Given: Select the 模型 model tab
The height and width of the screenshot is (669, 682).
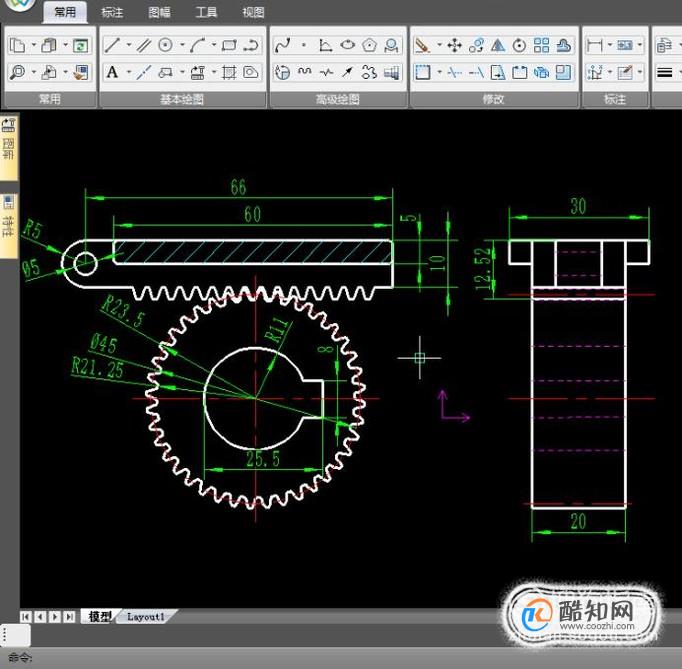Looking at the screenshot, I should (x=100, y=616).
